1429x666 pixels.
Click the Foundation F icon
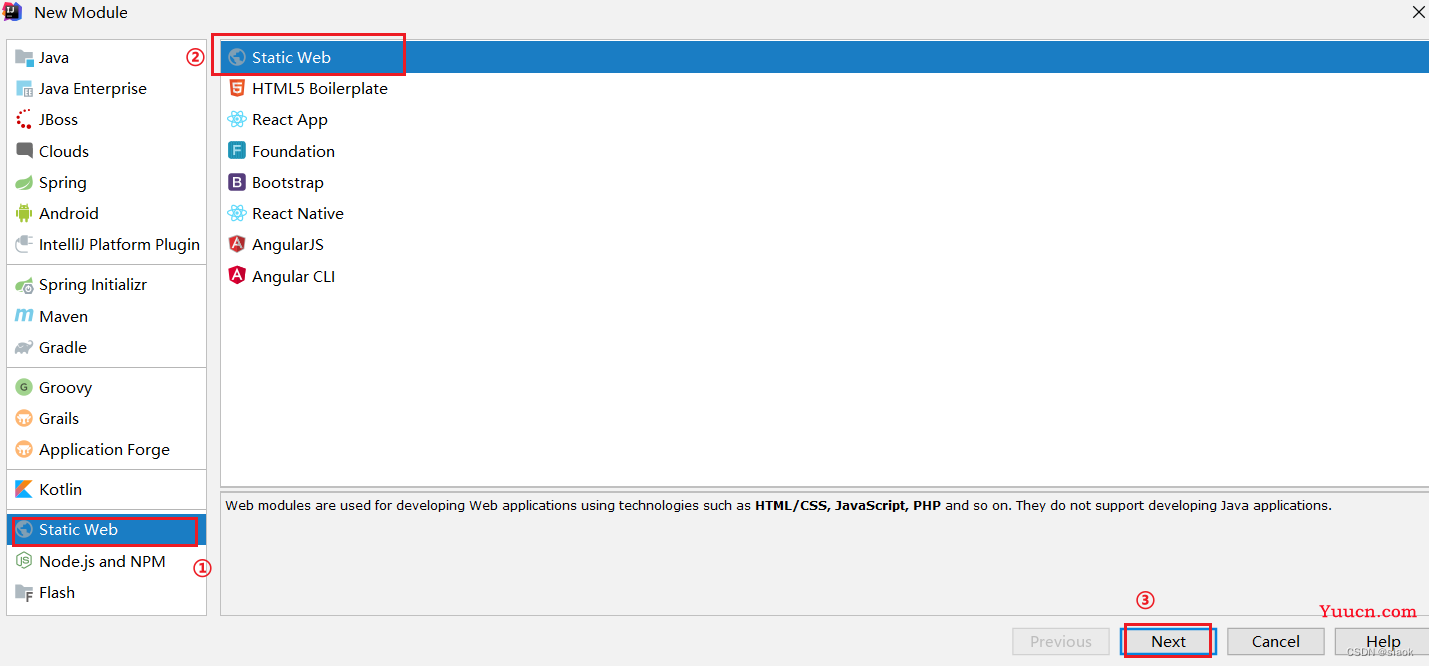point(237,151)
